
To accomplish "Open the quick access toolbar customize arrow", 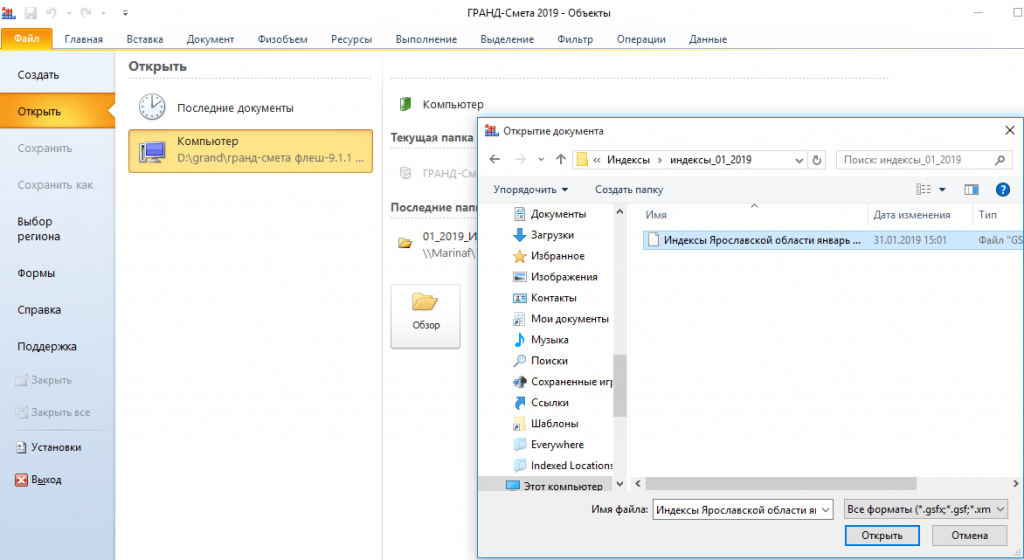I will click(125, 12).
